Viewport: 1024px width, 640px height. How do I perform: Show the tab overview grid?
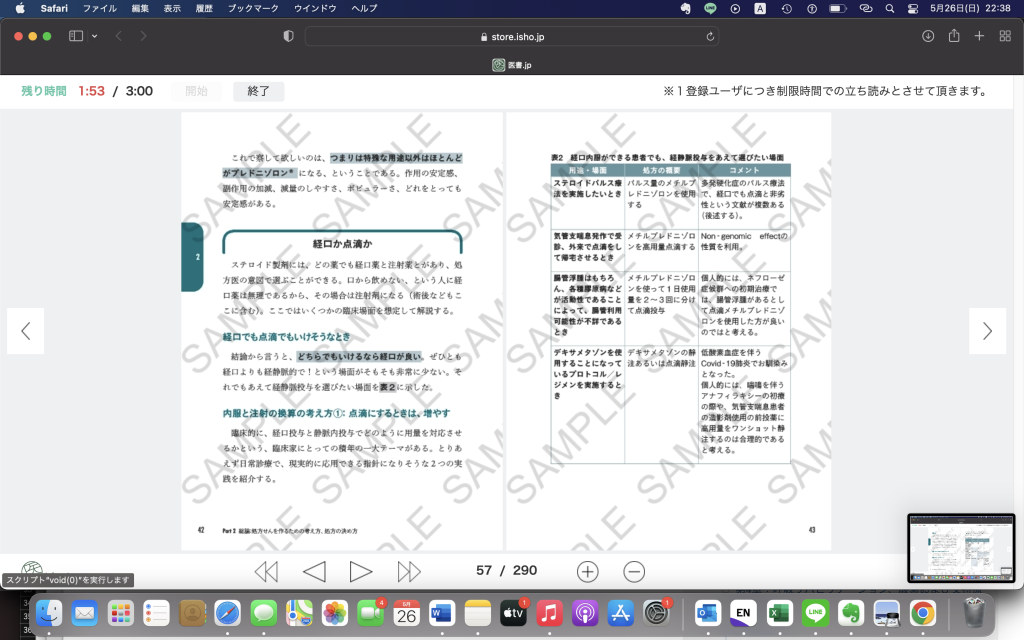coord(1003,36)
